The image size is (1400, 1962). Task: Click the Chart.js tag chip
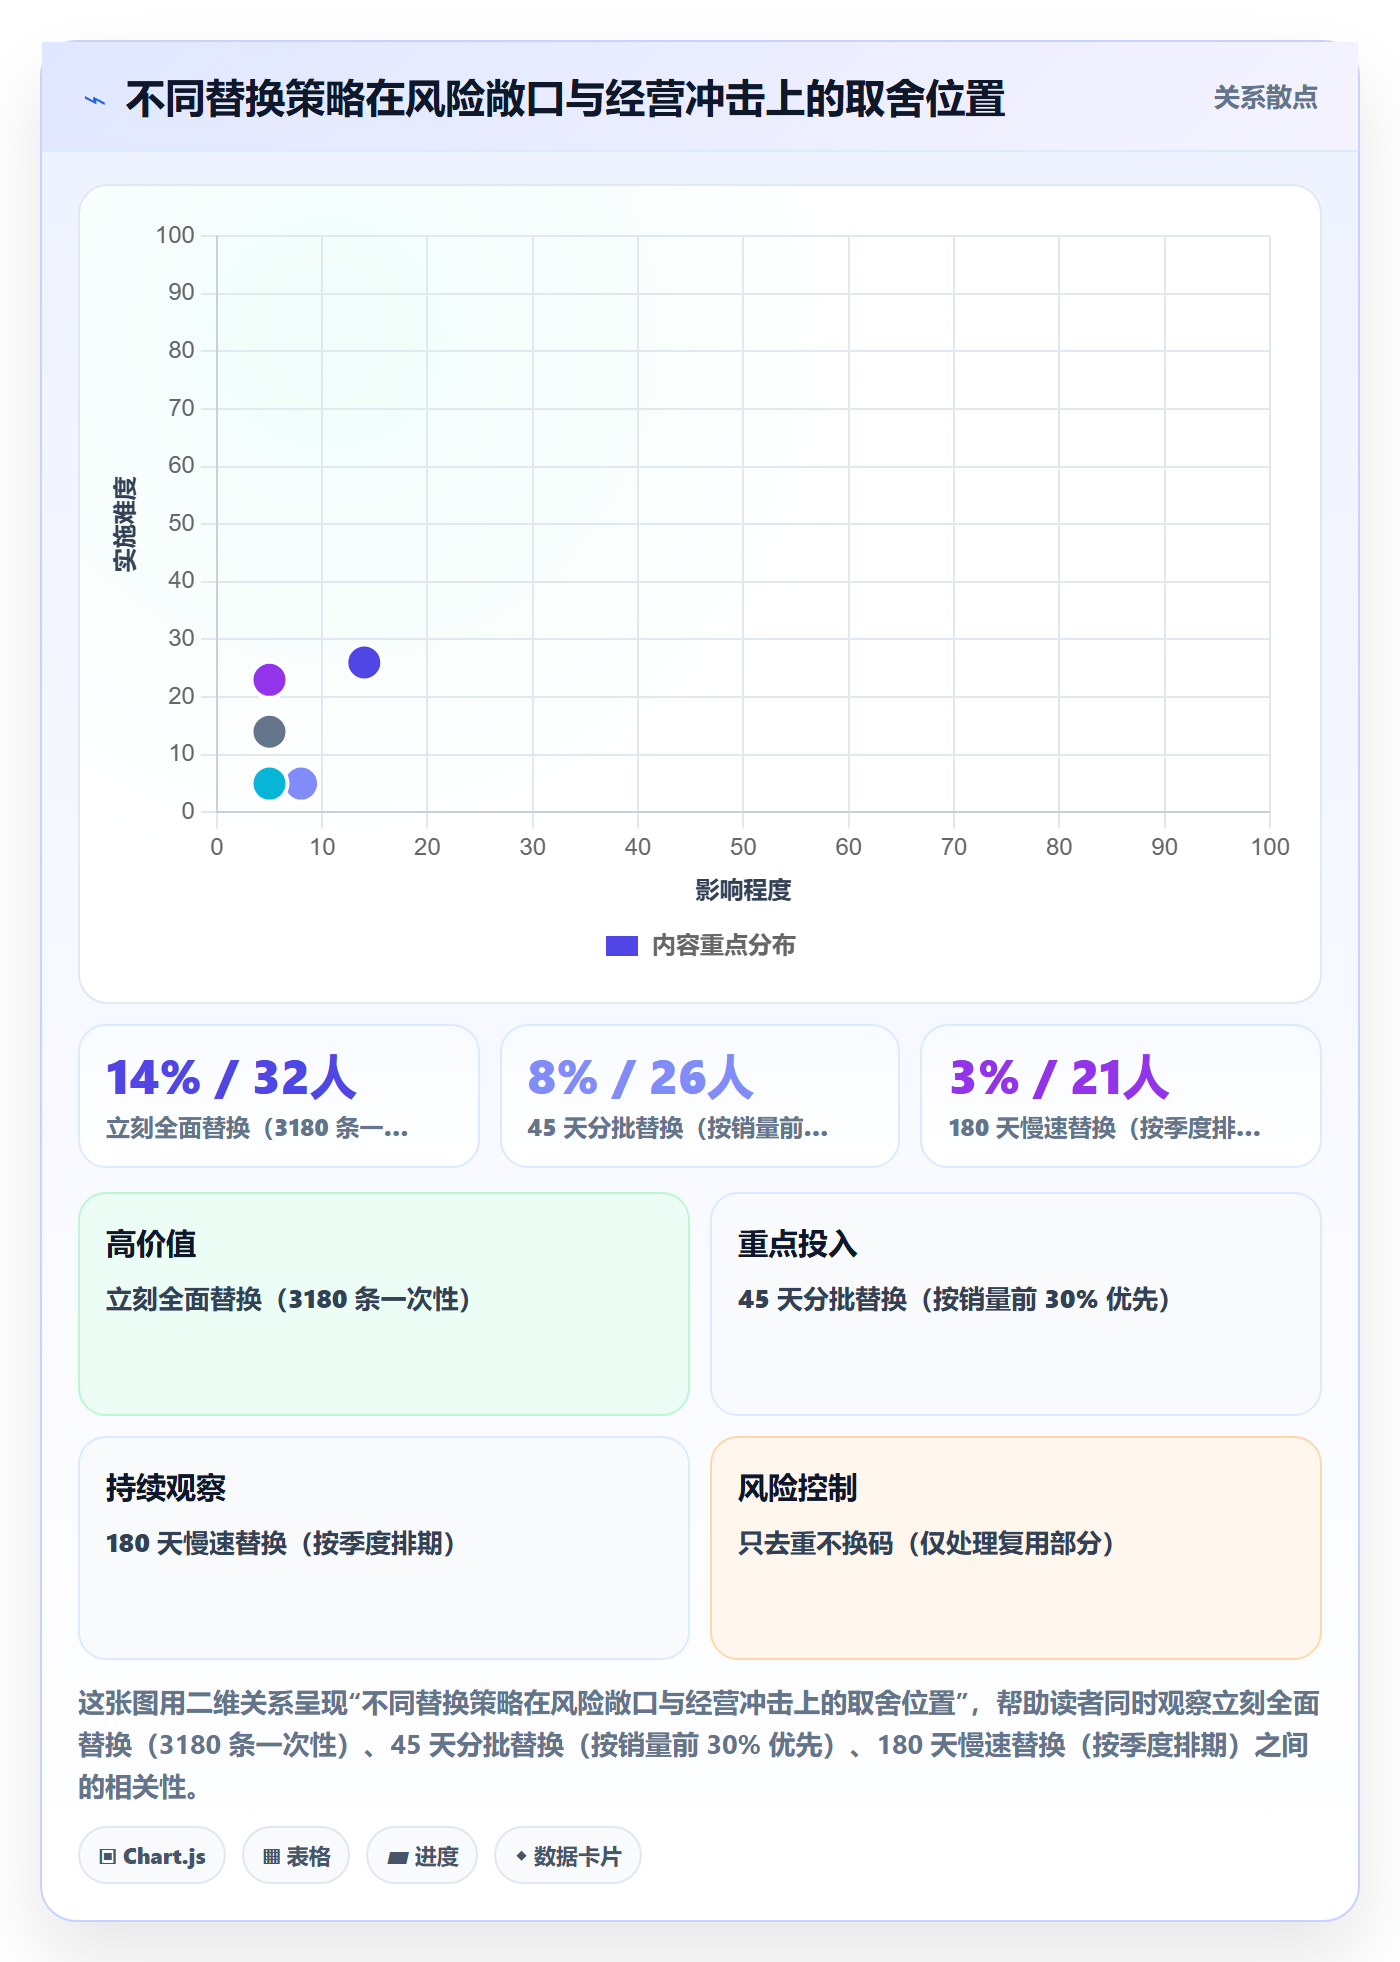pos(152,1856)
